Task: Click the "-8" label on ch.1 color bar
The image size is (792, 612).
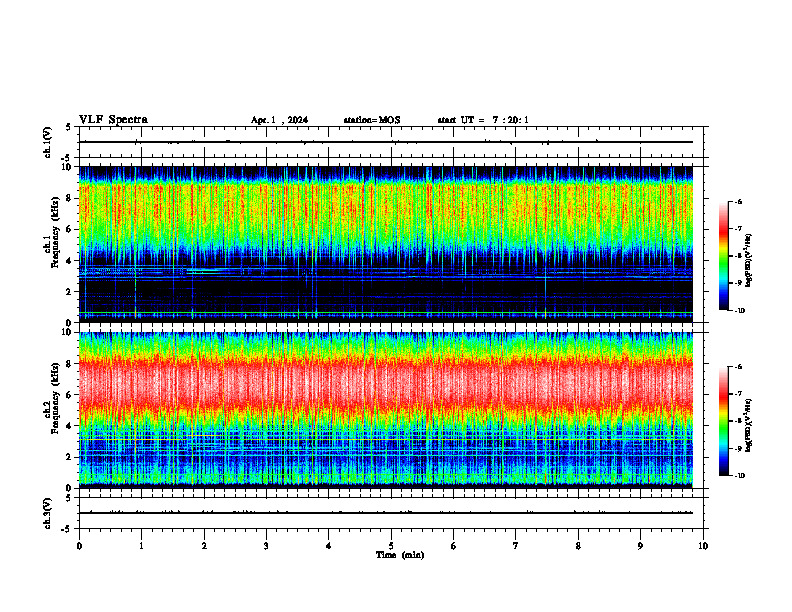Action: click(x=739, y=256)
